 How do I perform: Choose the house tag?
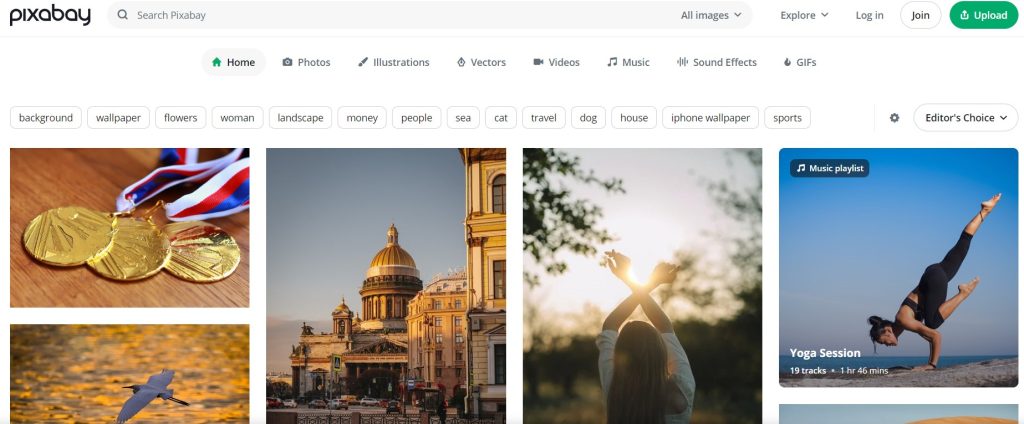click(634, 118)
